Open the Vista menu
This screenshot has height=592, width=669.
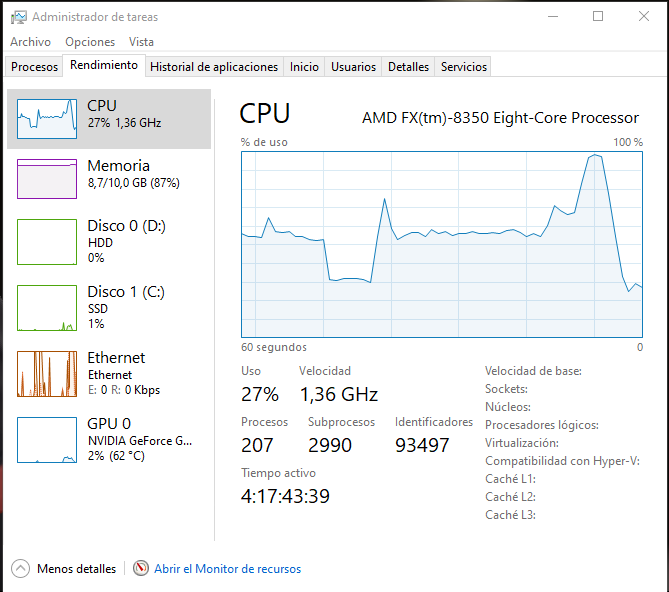(141, 42)
